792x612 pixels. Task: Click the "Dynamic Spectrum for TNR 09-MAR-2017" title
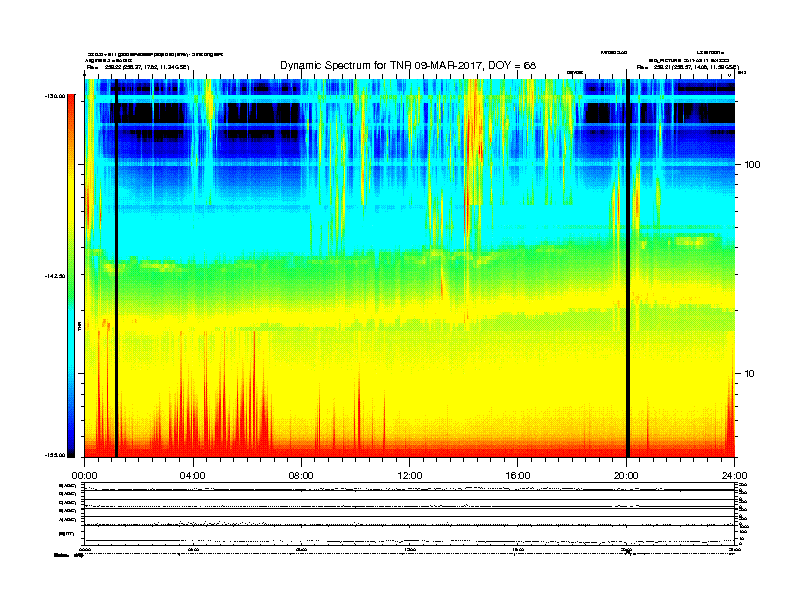[x=408, y=66]
